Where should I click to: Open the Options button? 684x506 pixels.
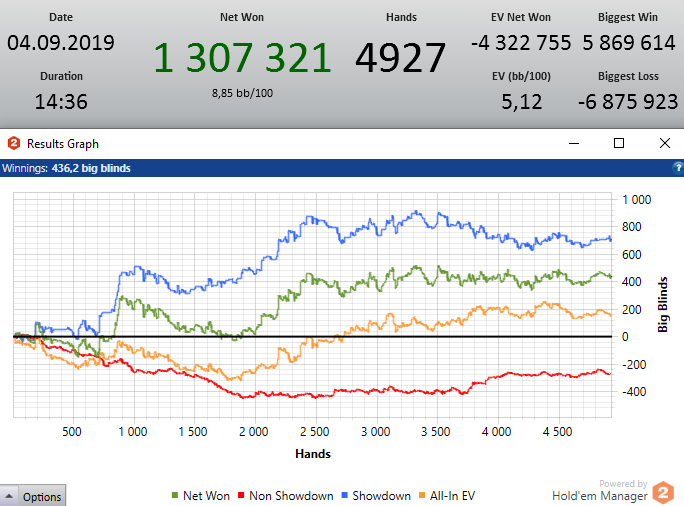42,496
